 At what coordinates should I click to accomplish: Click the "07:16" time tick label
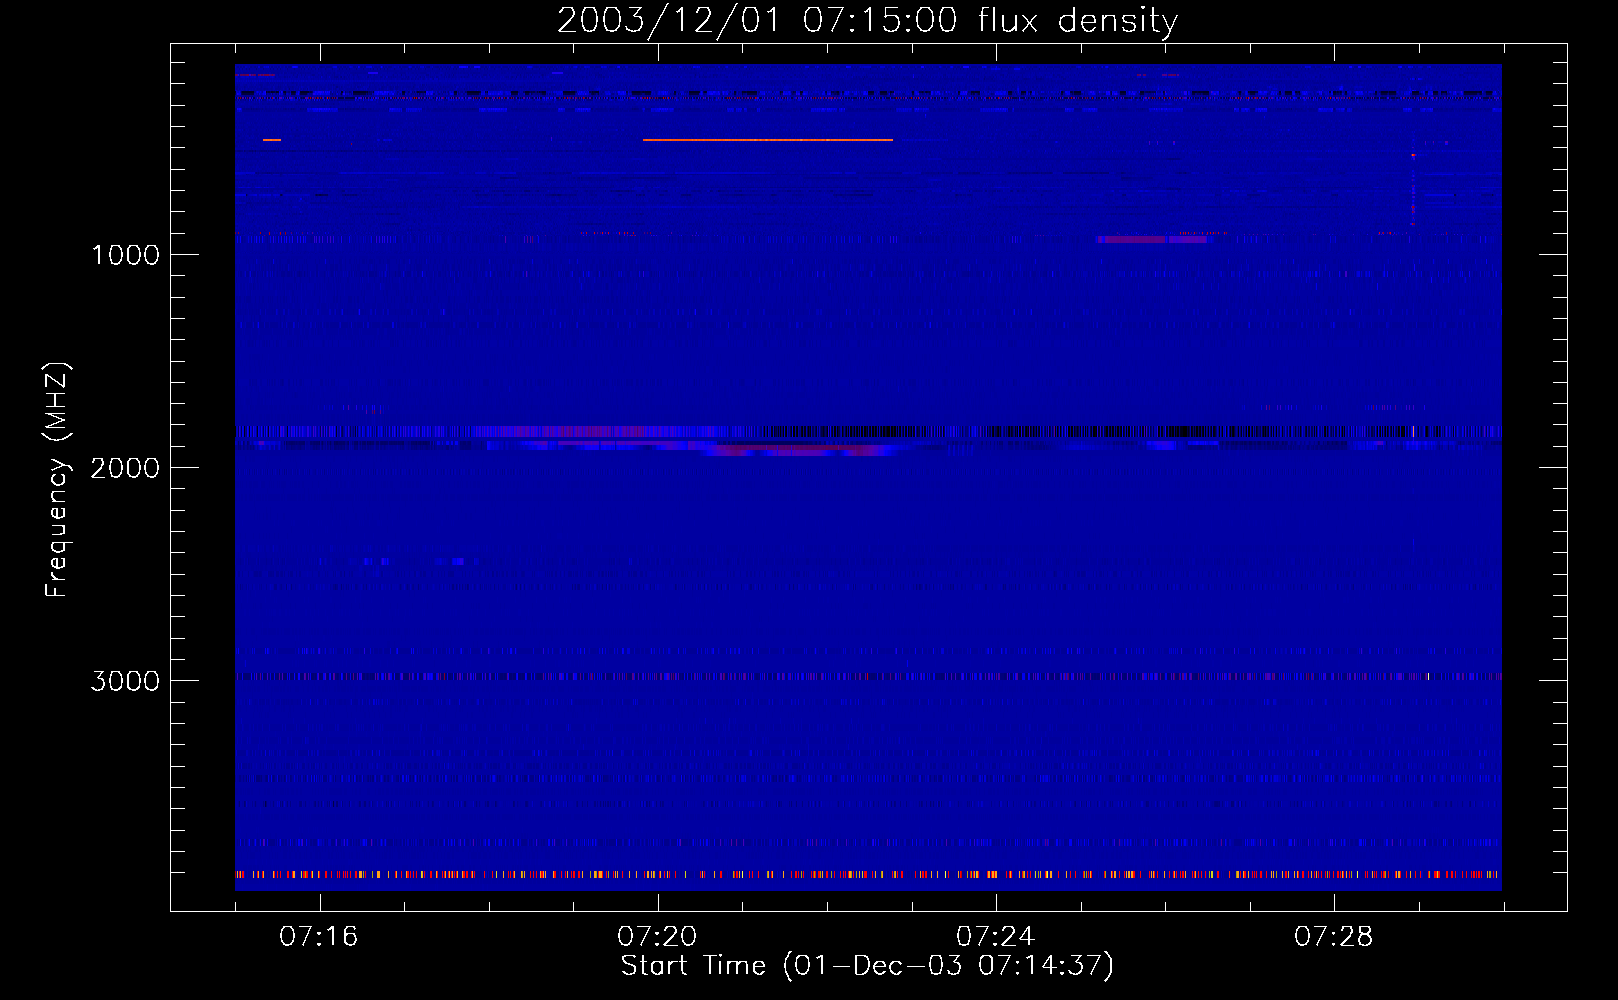click(318, 937)
